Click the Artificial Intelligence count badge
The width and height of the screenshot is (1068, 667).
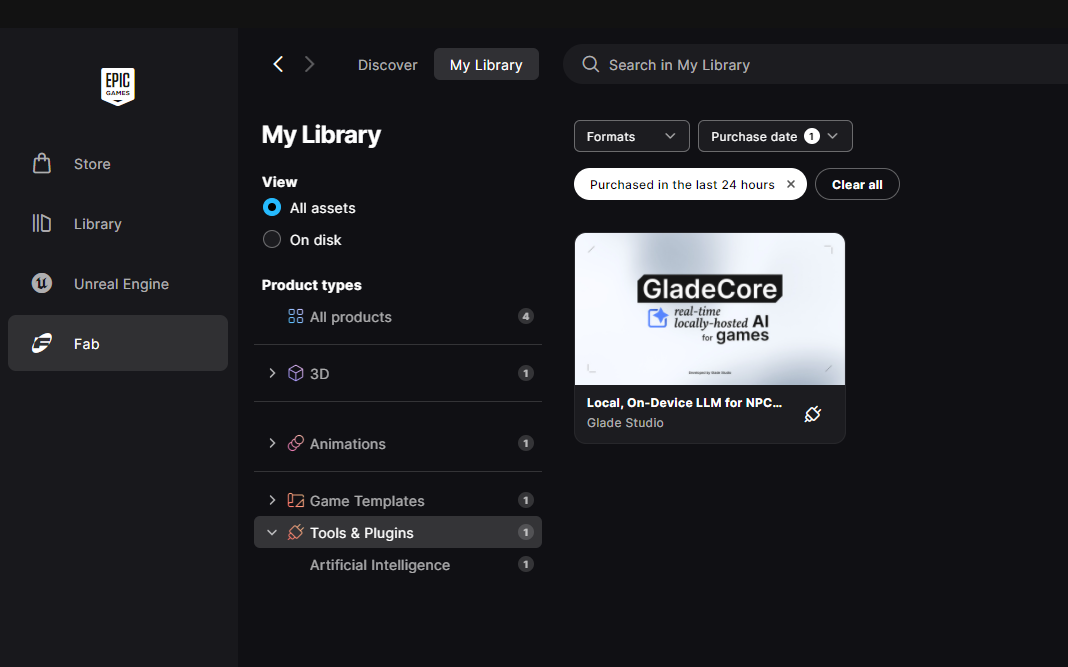click(x=525, y=564)
